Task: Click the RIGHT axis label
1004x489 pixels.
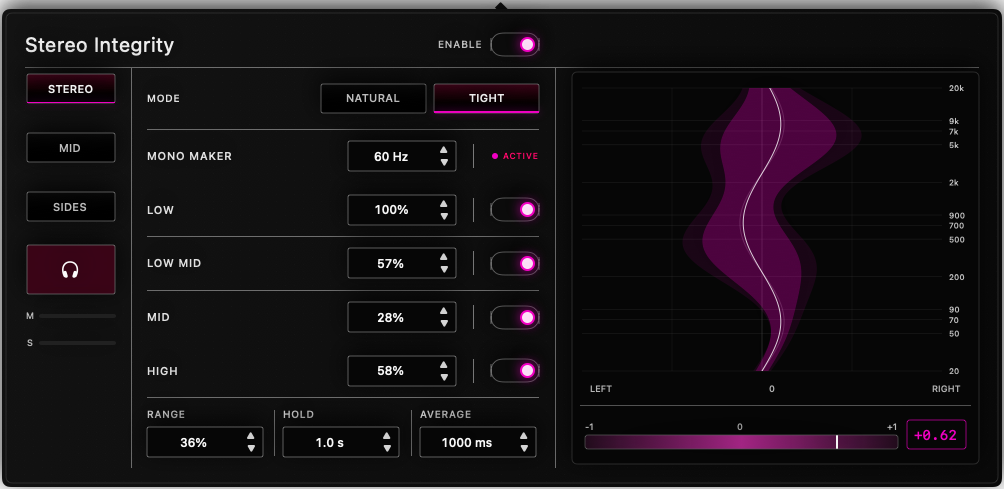Action: point(946,389)
